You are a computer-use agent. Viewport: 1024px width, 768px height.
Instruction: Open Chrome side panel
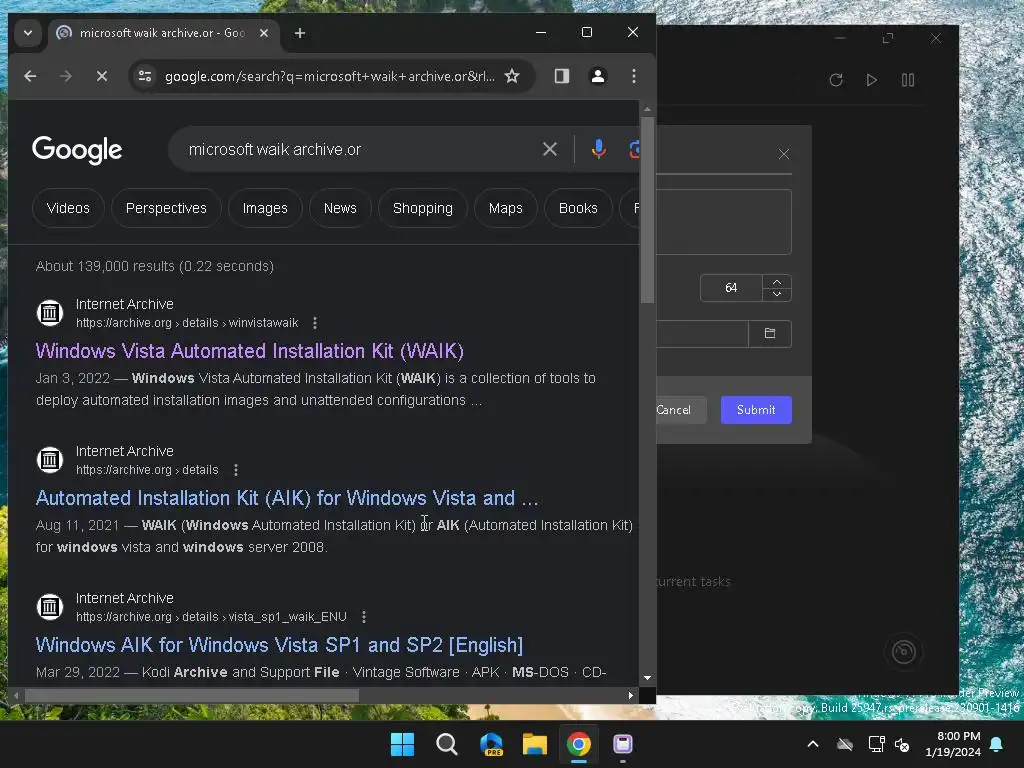[x=562, y=76]
